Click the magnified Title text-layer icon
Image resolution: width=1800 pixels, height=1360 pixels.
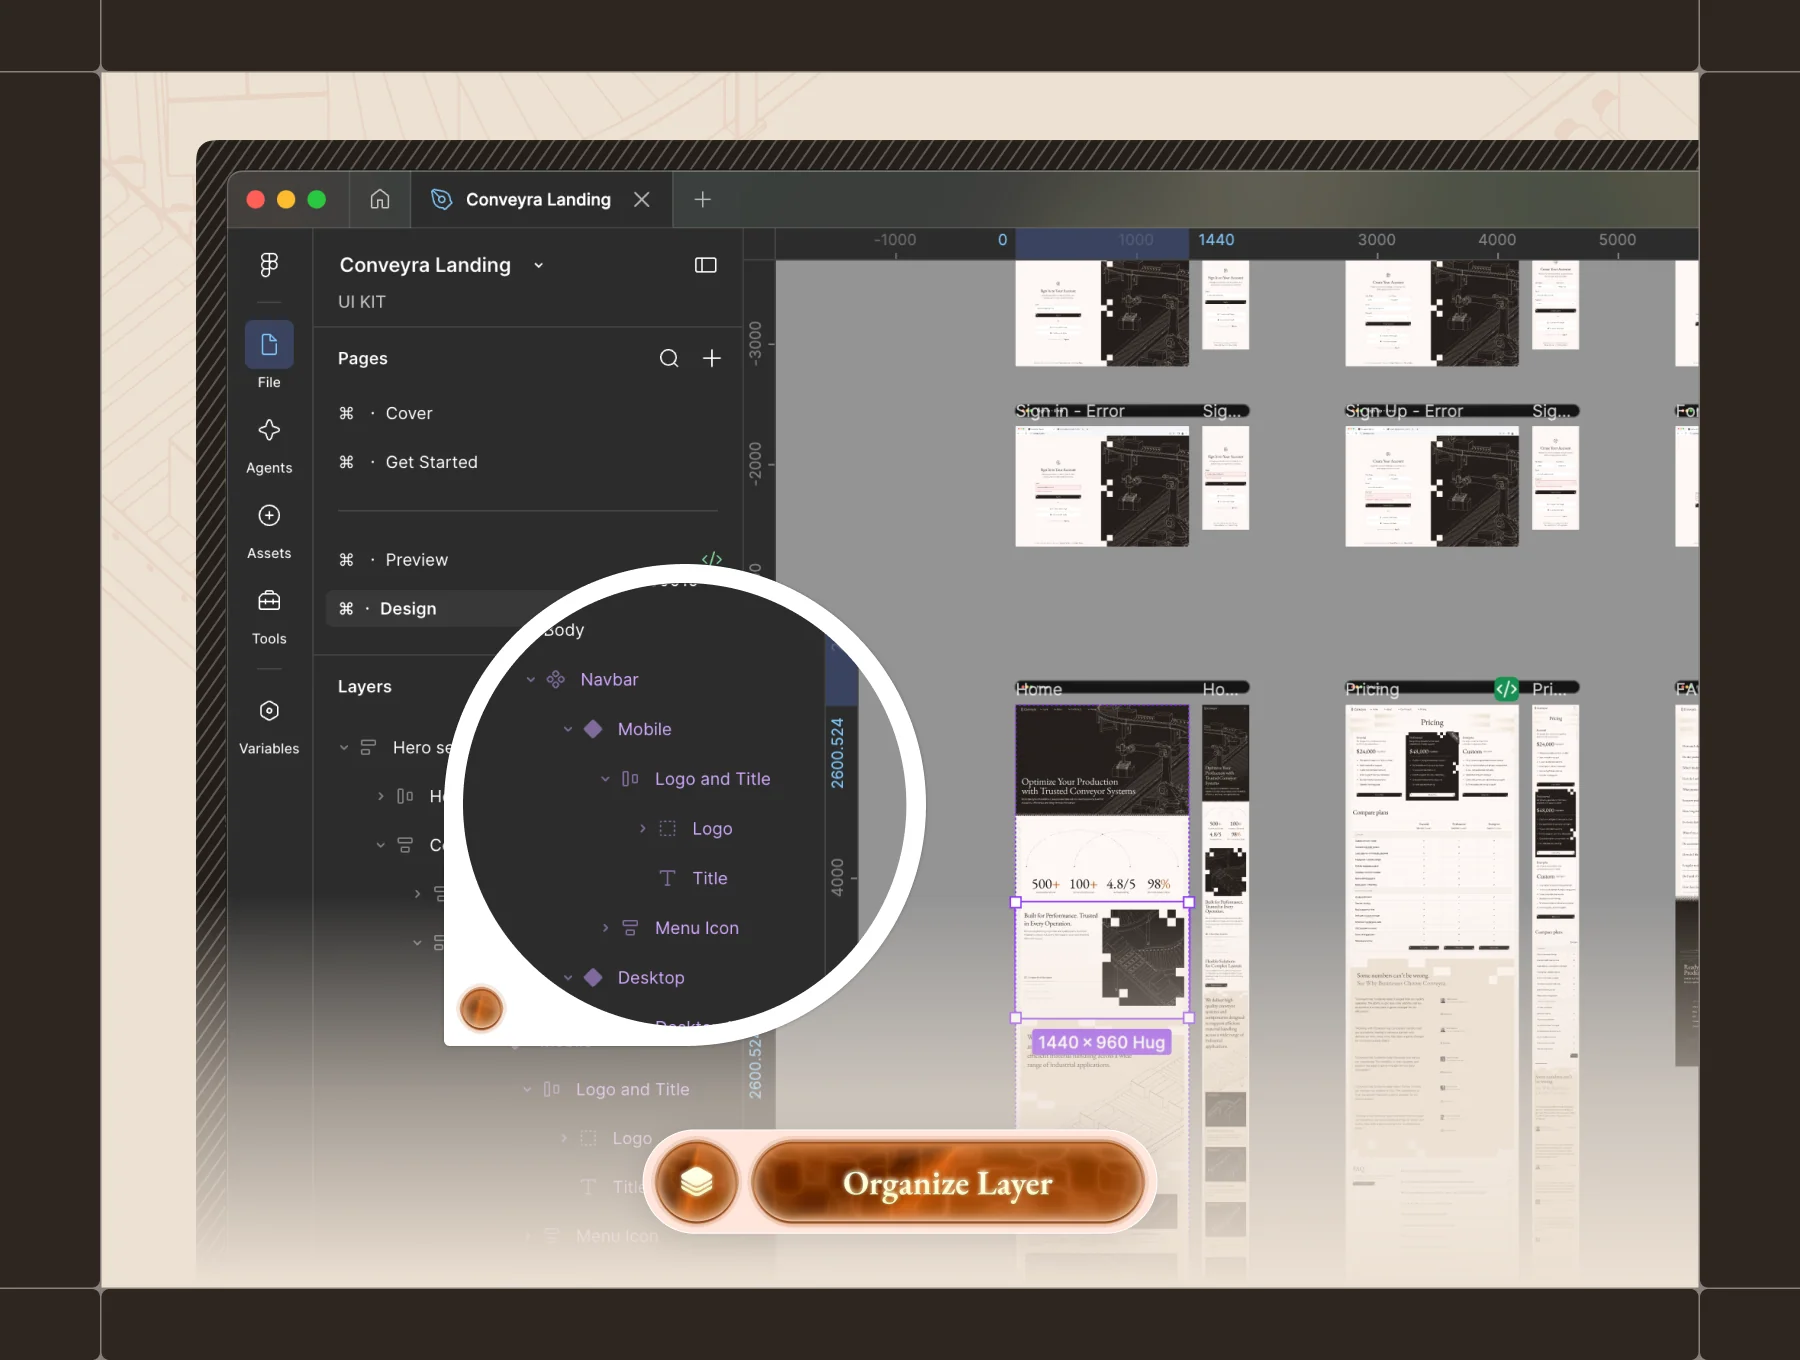667,878
